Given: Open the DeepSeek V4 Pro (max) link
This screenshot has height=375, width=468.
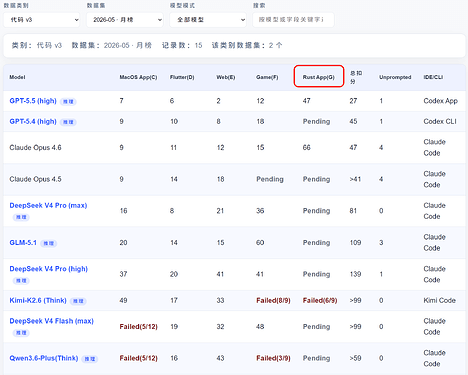Looking at the screenshot, I should 48,205.
